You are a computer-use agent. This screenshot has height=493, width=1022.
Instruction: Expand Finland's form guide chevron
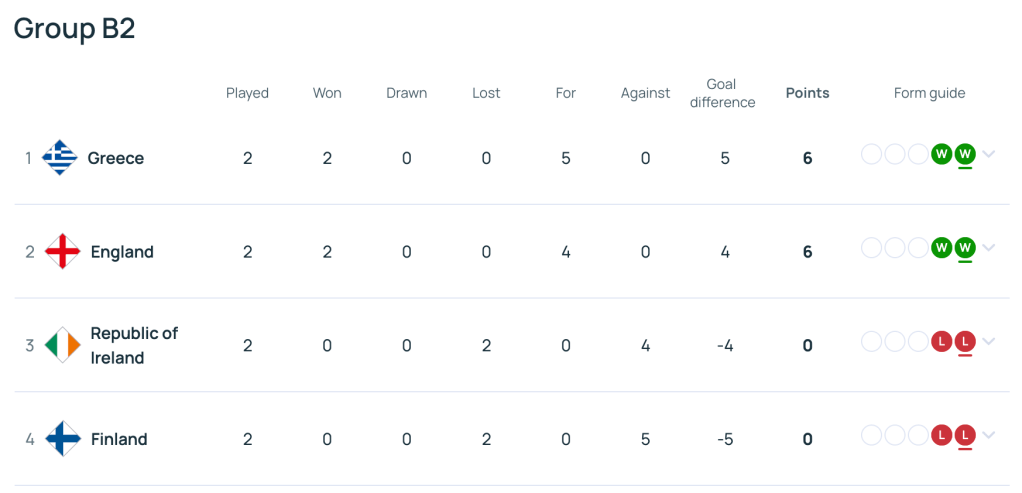pos(989,435)
